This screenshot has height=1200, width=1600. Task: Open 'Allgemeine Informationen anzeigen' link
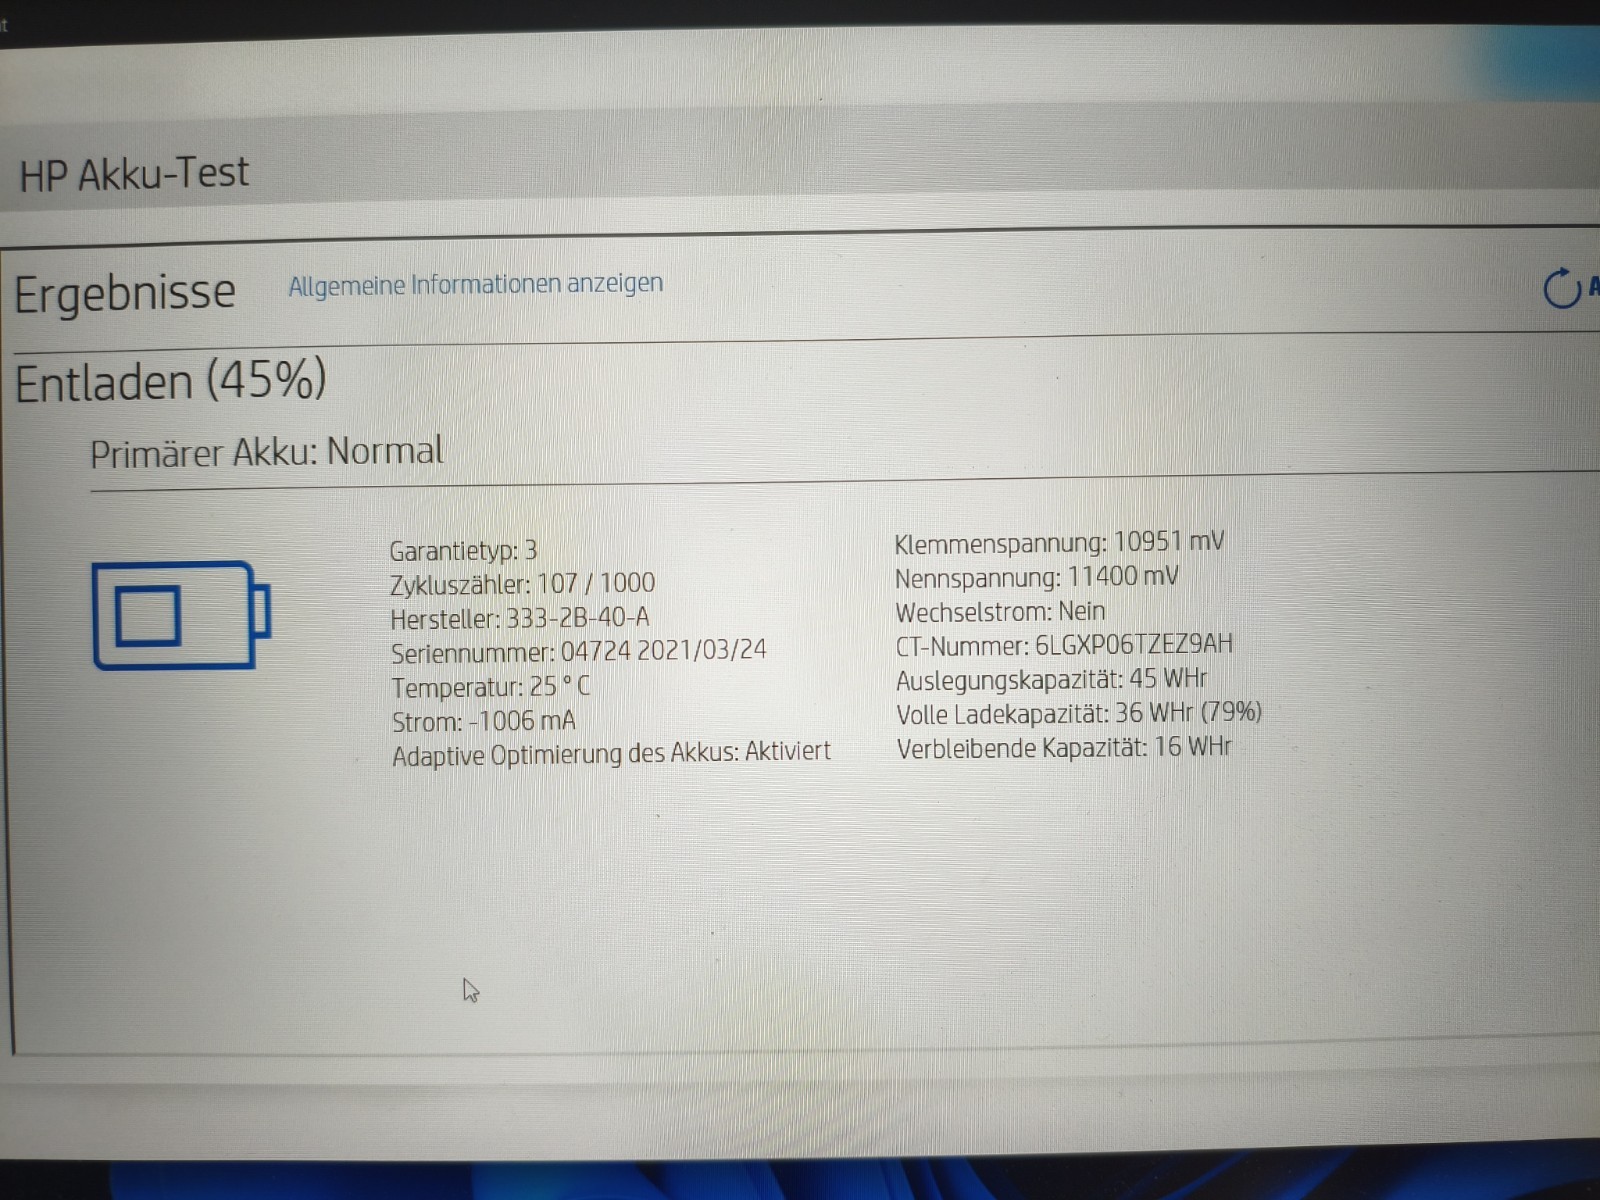coord(475,285)
